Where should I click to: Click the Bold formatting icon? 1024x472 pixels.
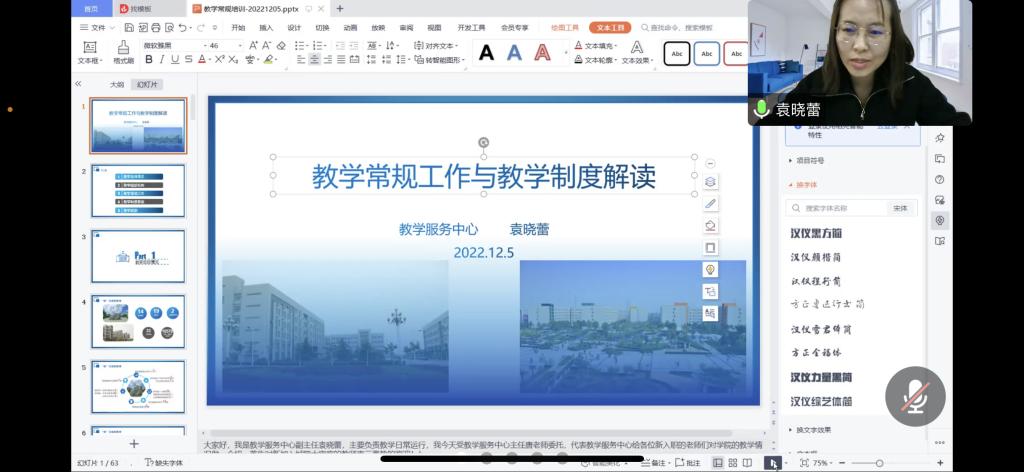(149, 60)
